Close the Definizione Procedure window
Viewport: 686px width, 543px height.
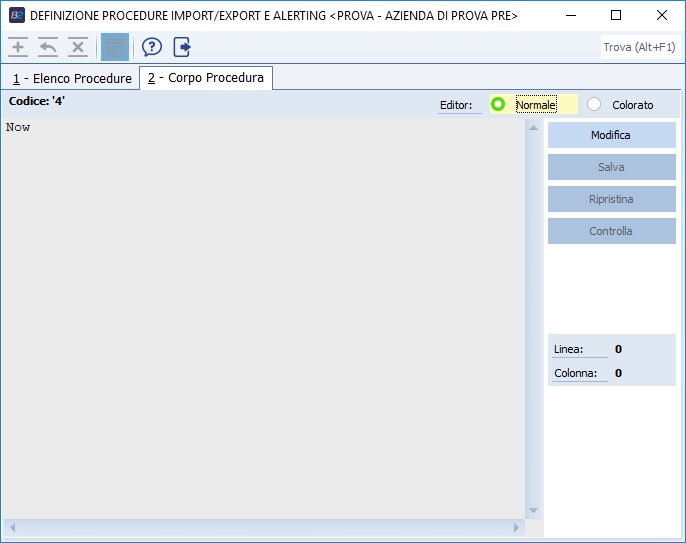click(662, 15)
